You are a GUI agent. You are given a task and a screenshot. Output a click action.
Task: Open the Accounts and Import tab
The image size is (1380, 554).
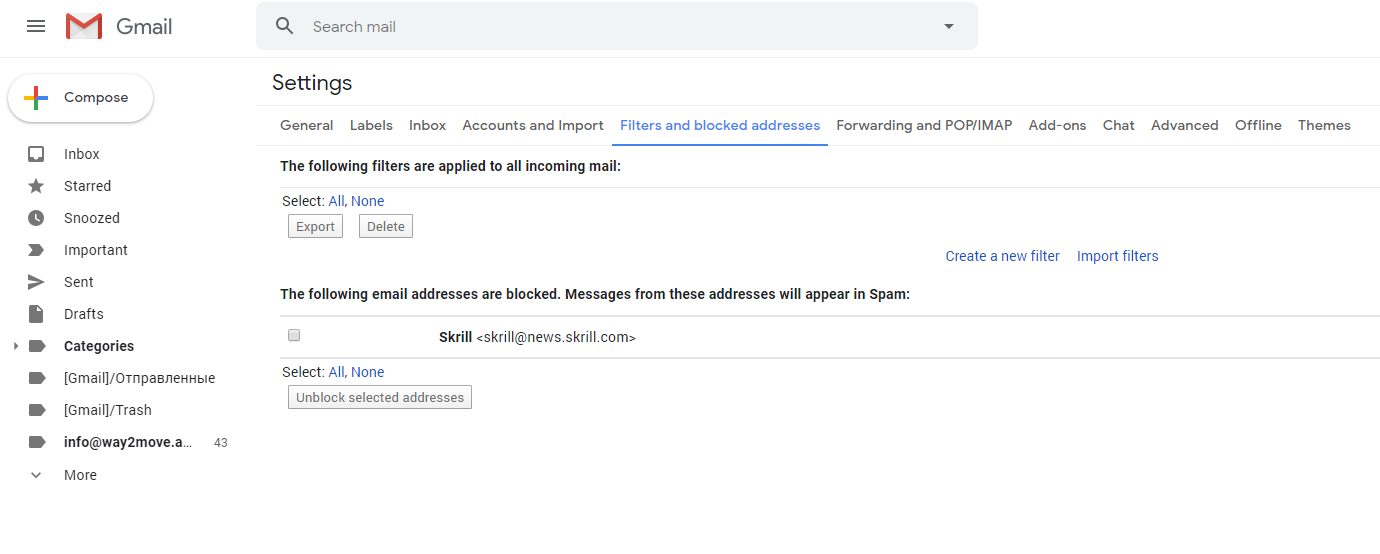point(533,125)
